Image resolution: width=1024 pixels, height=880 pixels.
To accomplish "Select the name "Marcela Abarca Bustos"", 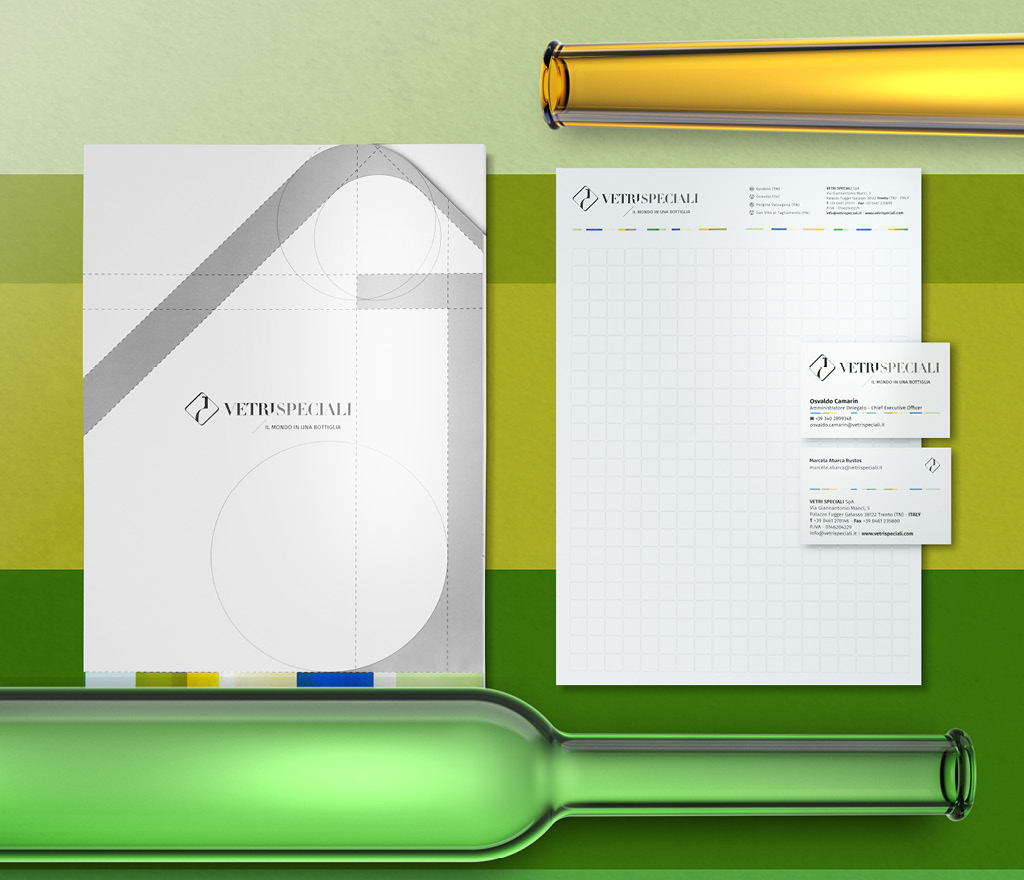I will [835, 460].
